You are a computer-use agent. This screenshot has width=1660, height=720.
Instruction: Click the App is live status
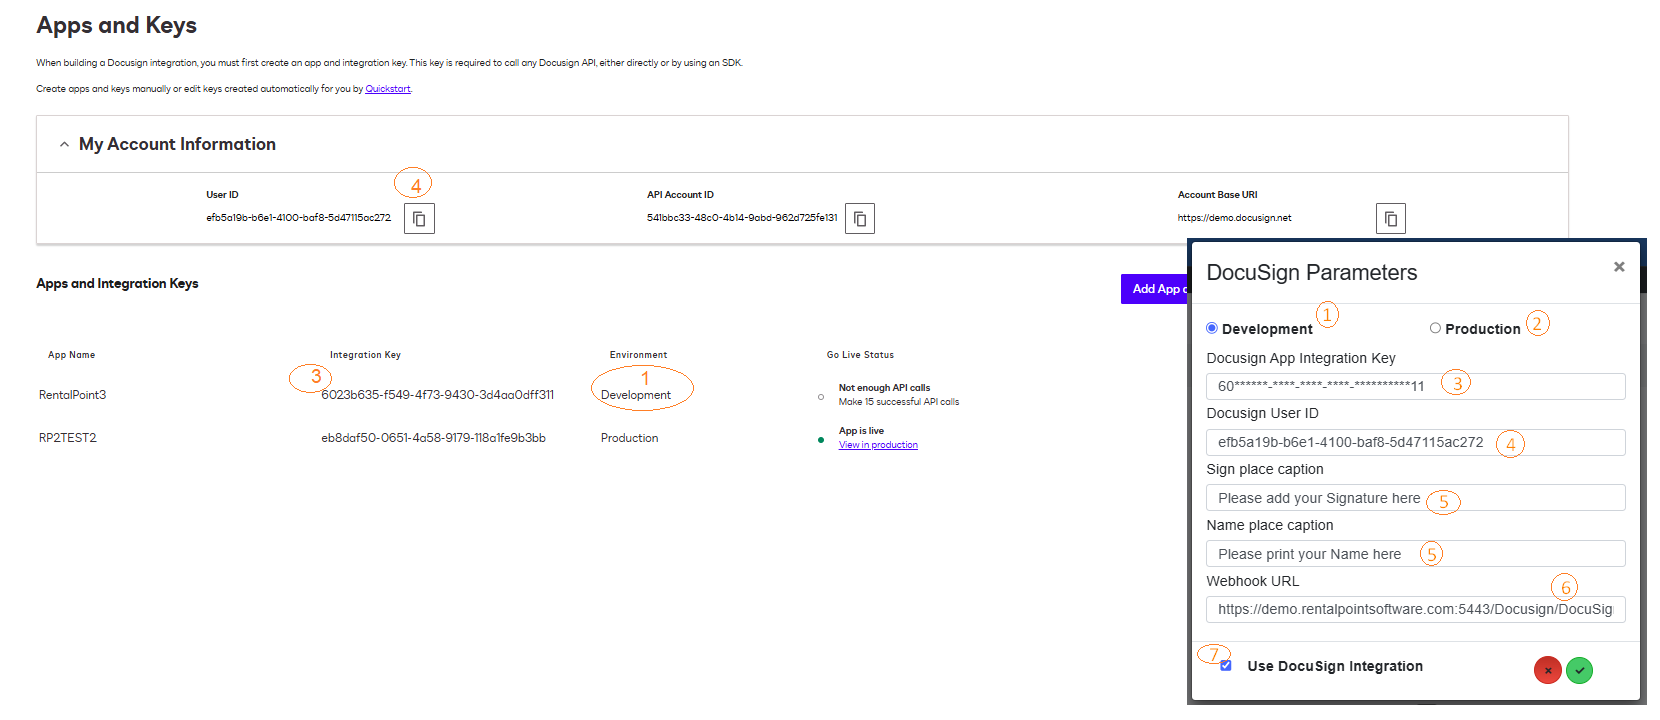click(x=861, y=431)
